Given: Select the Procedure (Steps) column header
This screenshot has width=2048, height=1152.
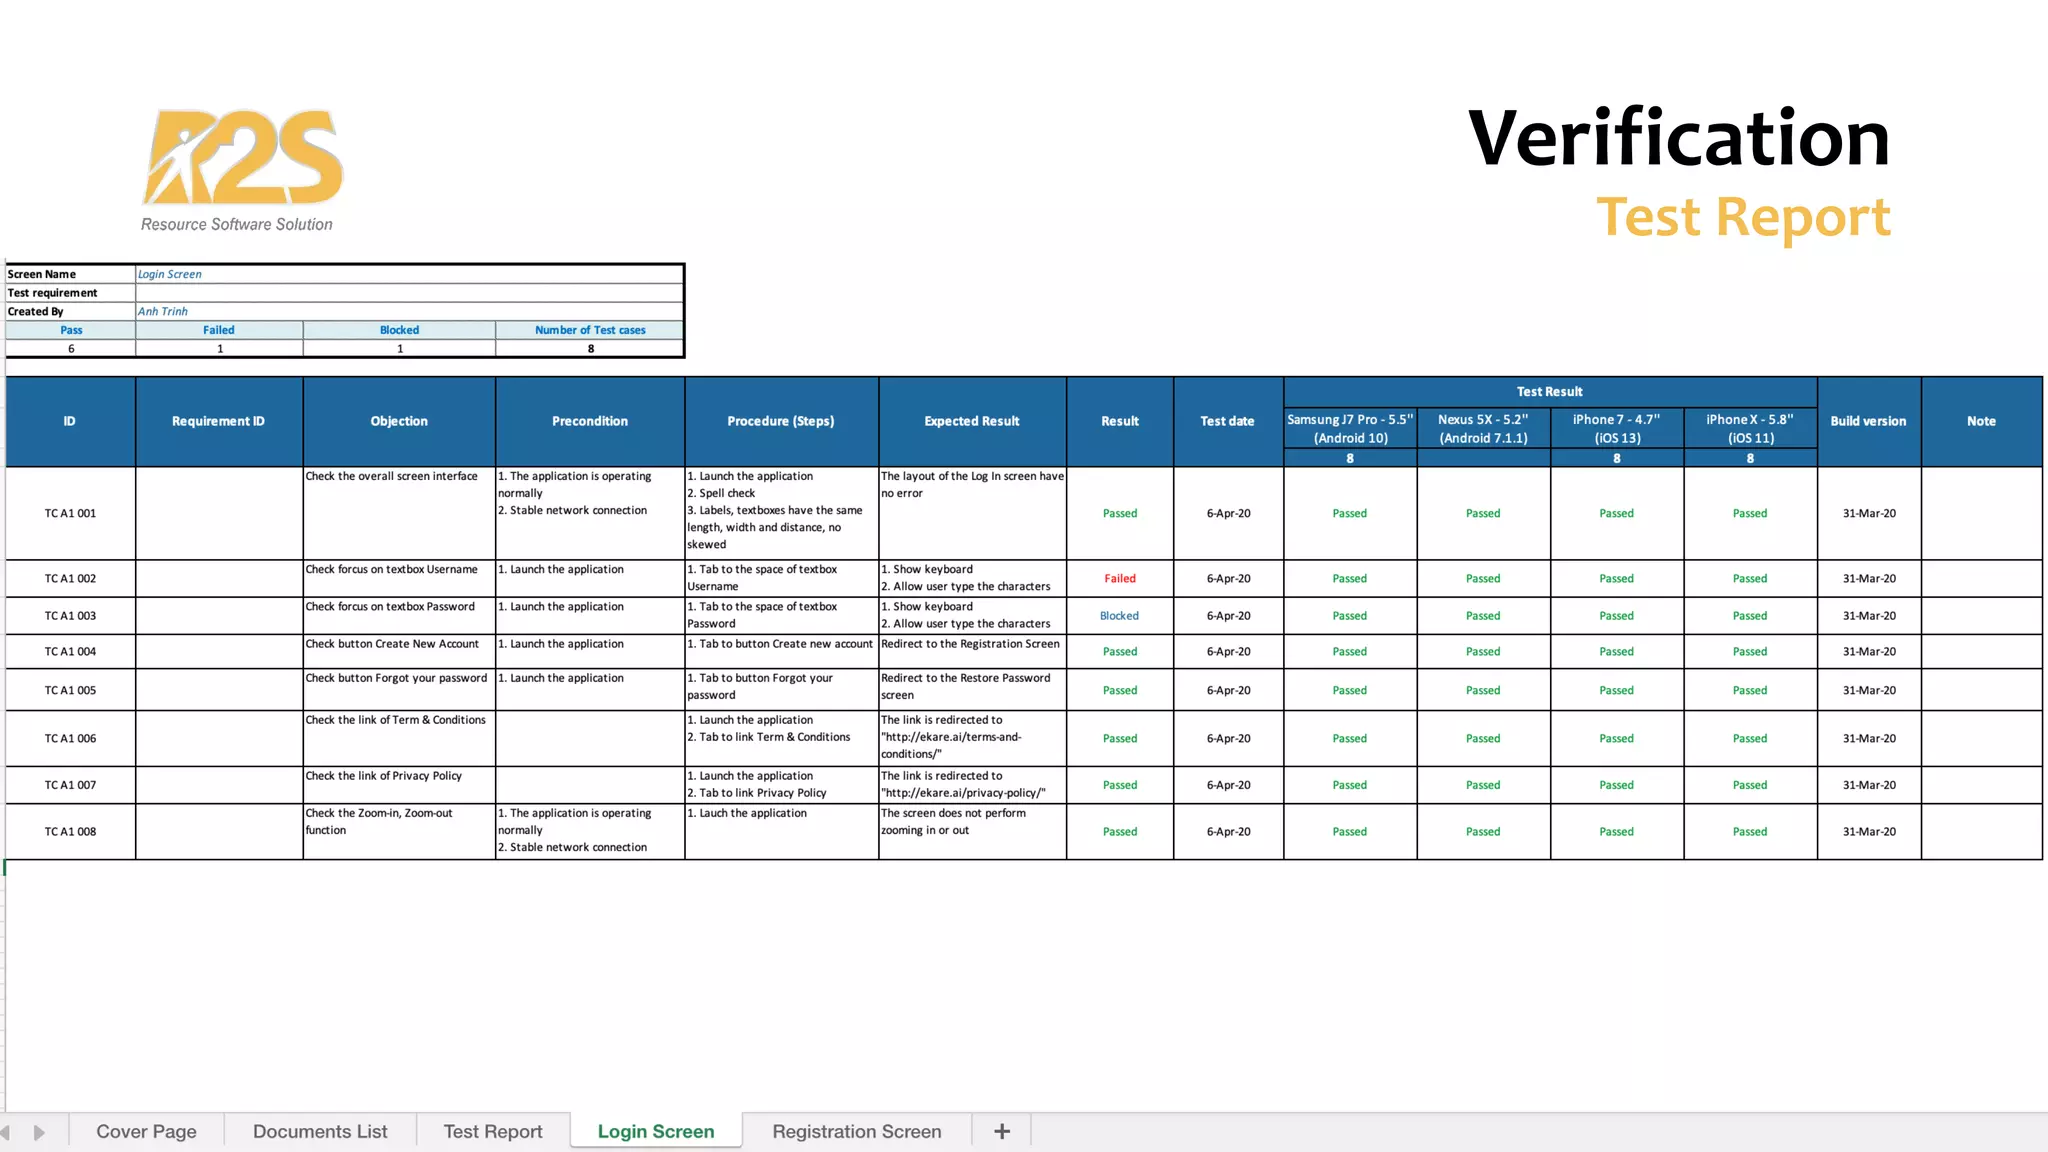Looking at the screenshot, I should pyautogui.click(x=780, y=421).
